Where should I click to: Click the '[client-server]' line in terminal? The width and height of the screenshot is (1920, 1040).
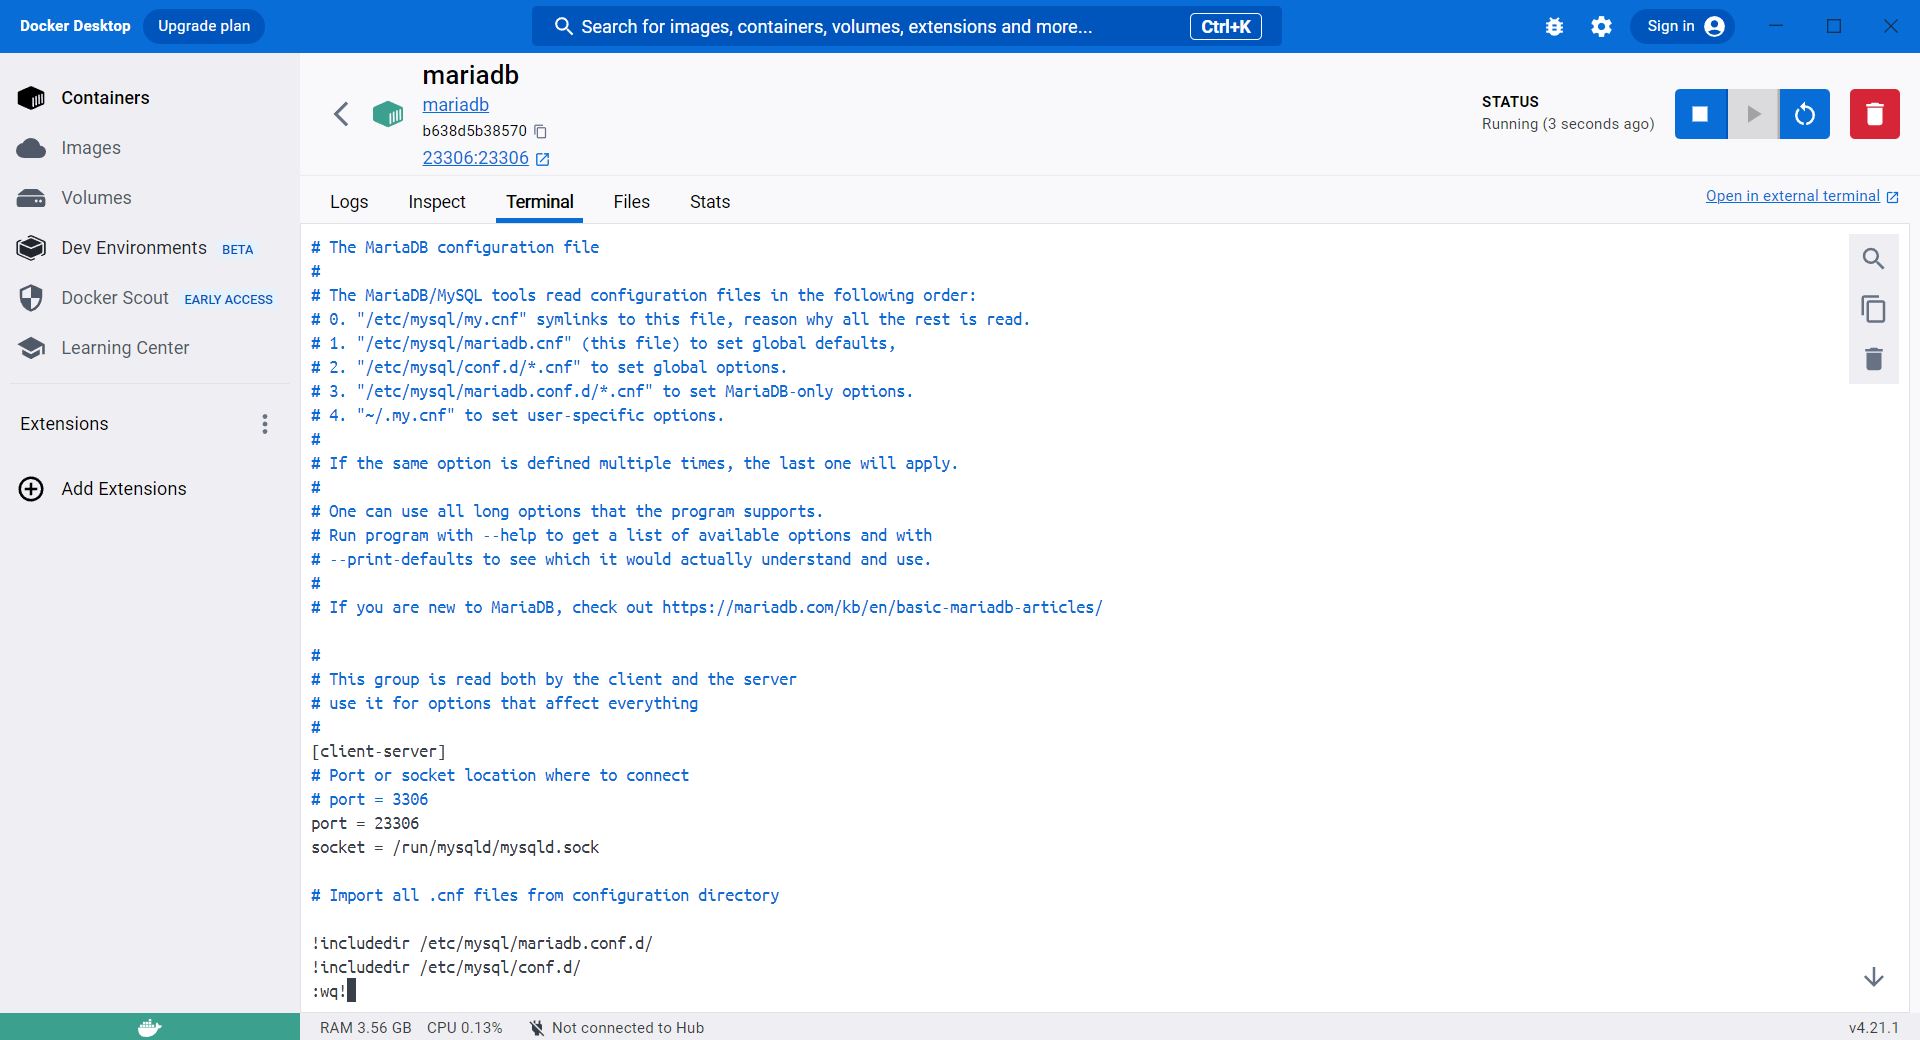click(378, 751)
